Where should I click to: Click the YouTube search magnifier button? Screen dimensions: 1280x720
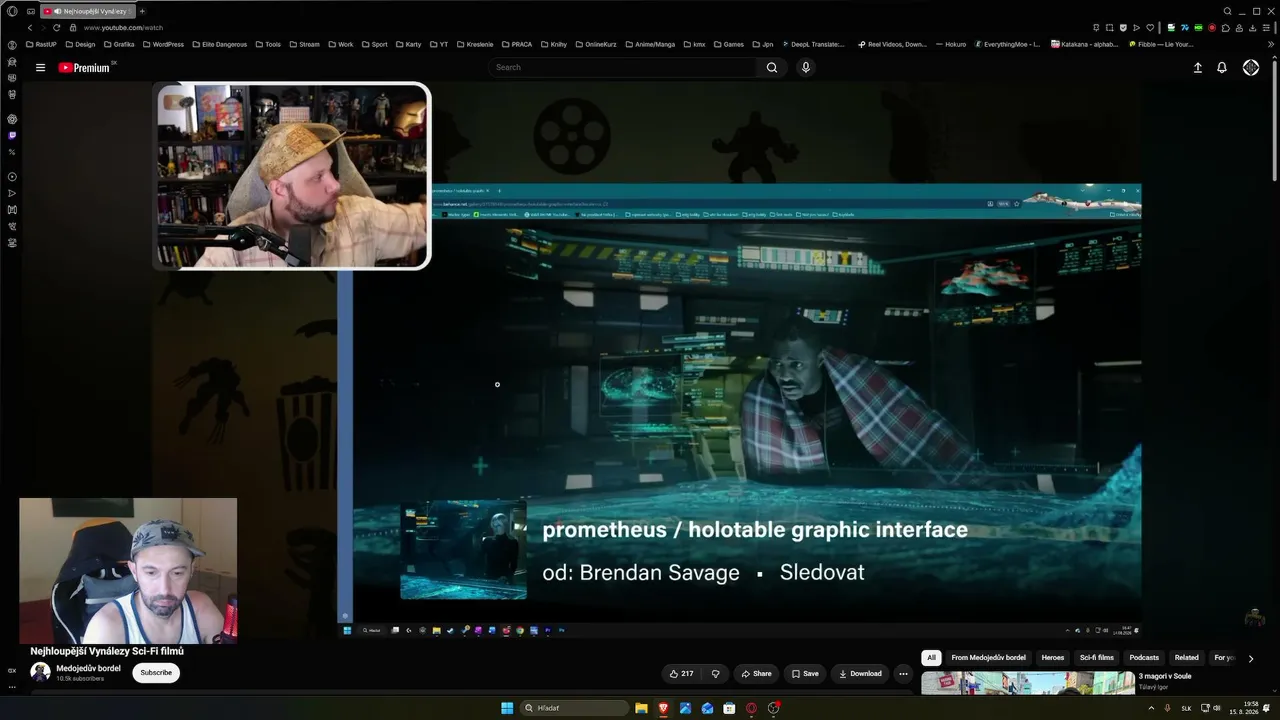[772, 68]
